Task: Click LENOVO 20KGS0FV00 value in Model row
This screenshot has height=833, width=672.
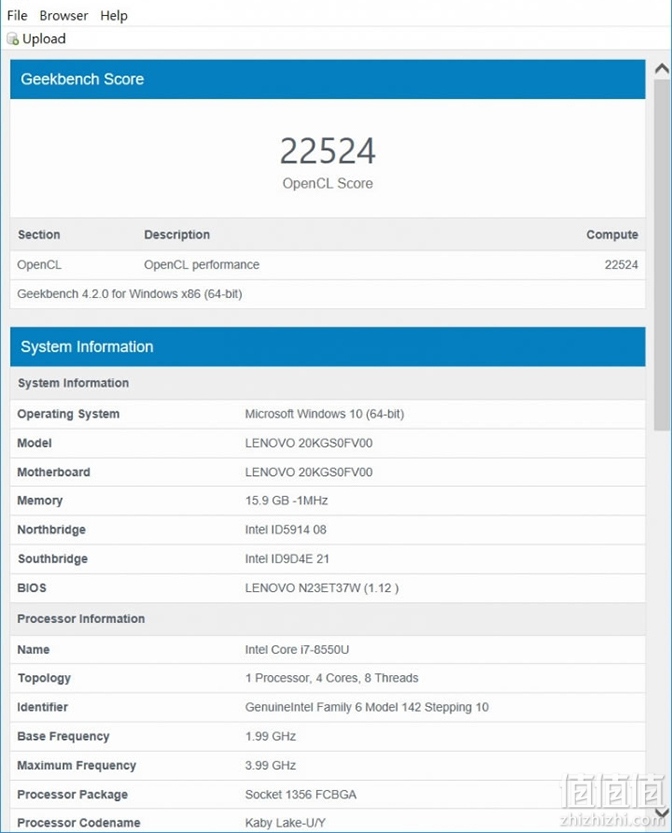Action: click(309, 443)
